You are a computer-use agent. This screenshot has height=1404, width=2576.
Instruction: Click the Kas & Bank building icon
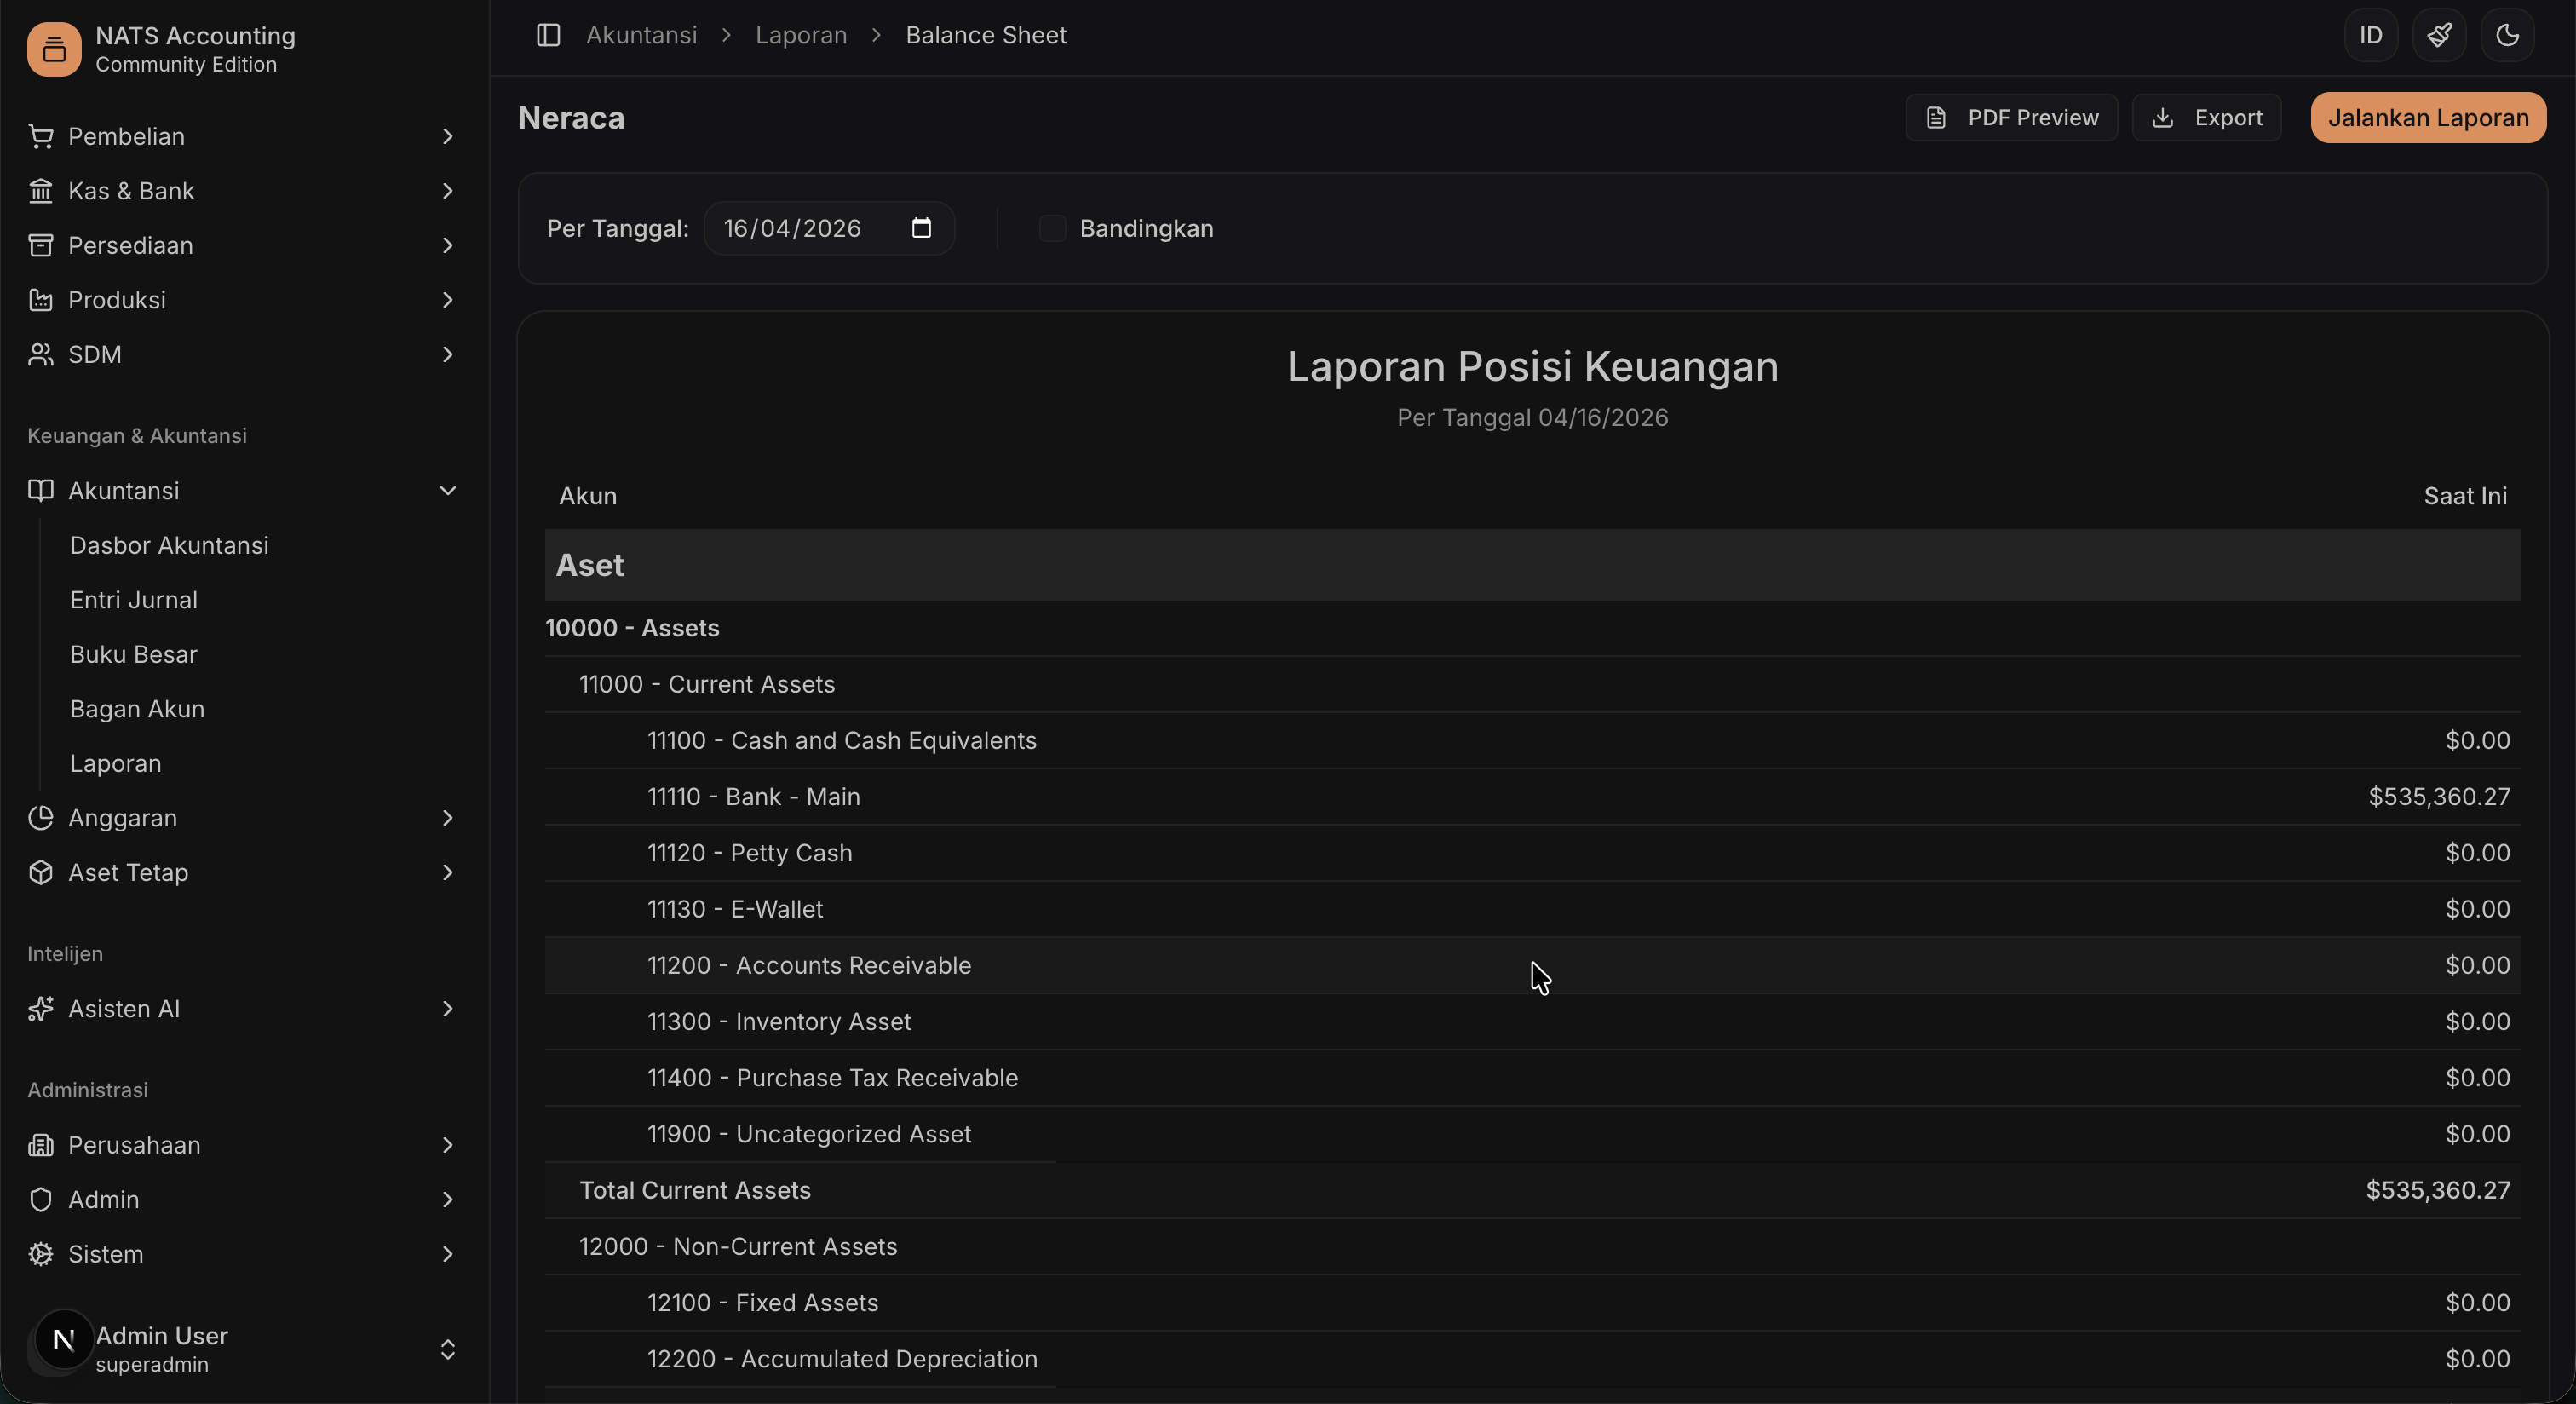click(x=41, y=191)
